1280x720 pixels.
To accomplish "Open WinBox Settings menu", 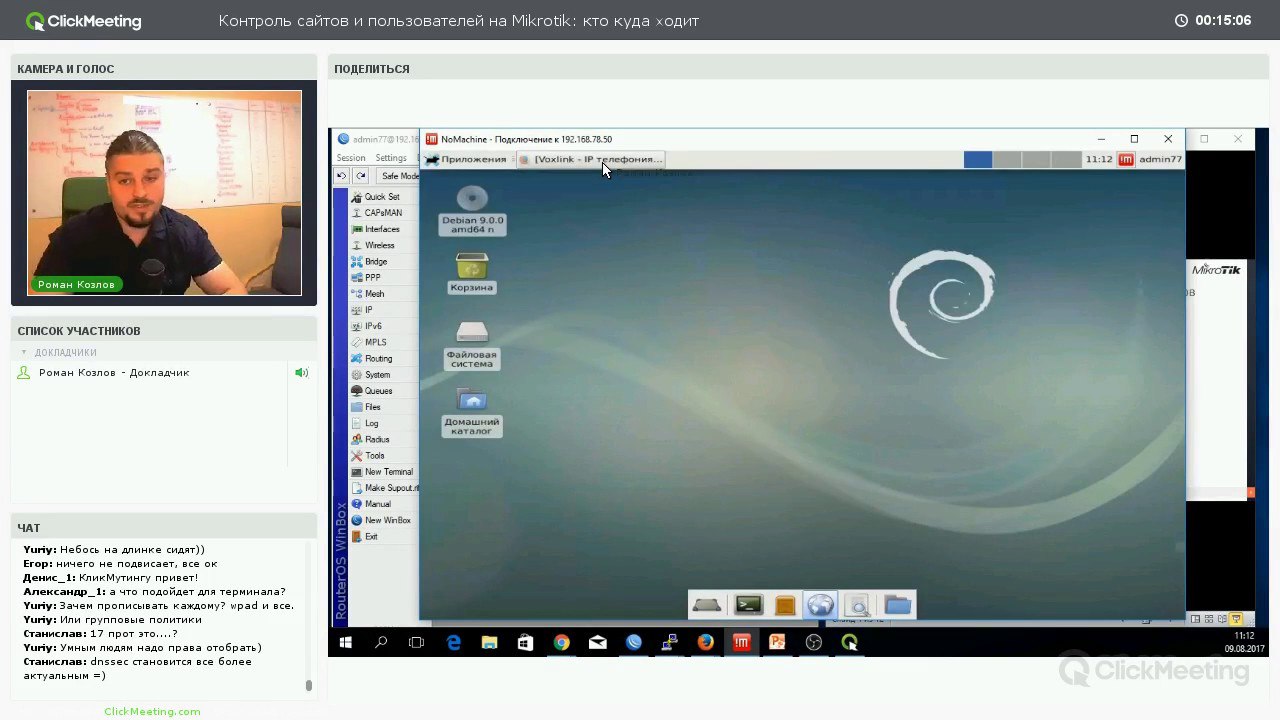I will 391,158.
